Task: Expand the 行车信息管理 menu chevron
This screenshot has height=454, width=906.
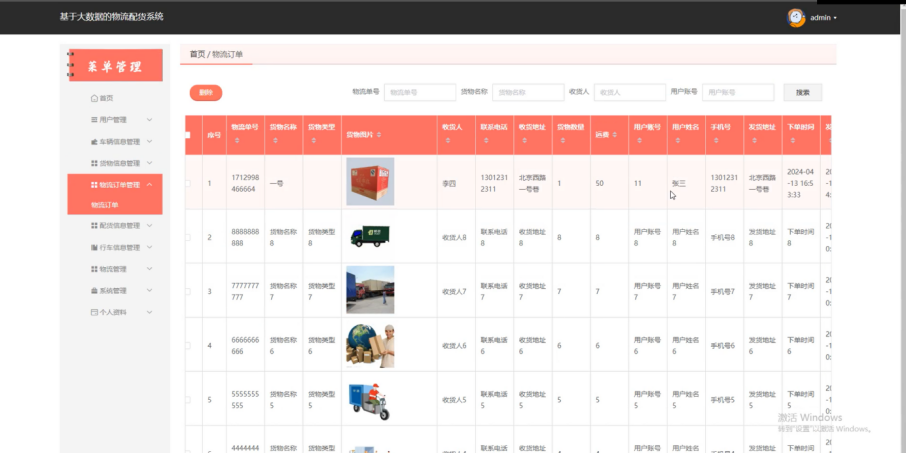Action: tap(149, 247)
